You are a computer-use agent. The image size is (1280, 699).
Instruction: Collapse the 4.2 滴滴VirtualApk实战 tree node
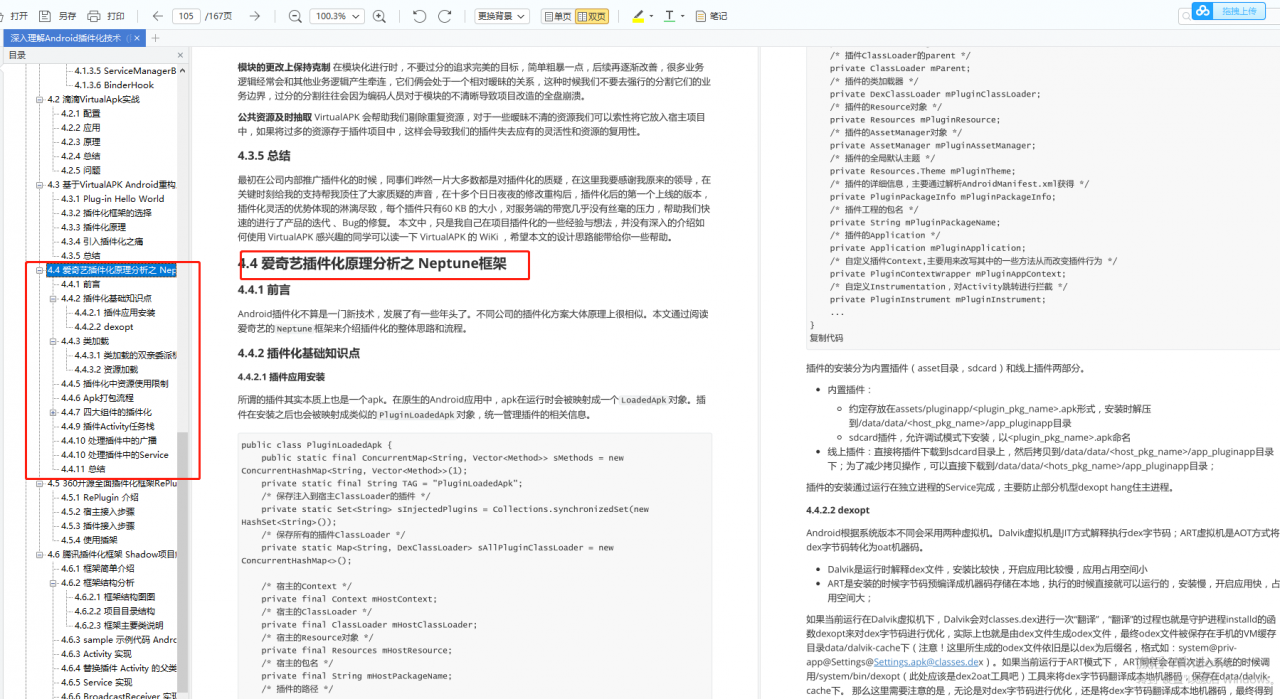[x=40, y=100]
